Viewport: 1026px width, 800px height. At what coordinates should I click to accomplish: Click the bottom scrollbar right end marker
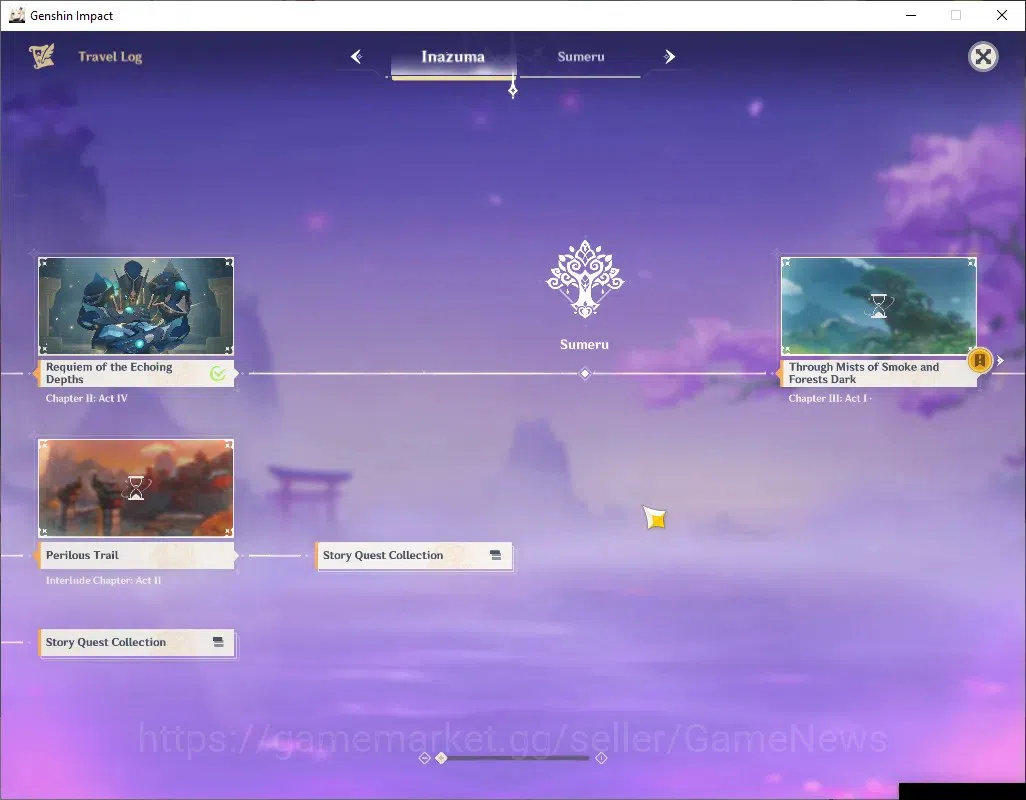point(601,757)
